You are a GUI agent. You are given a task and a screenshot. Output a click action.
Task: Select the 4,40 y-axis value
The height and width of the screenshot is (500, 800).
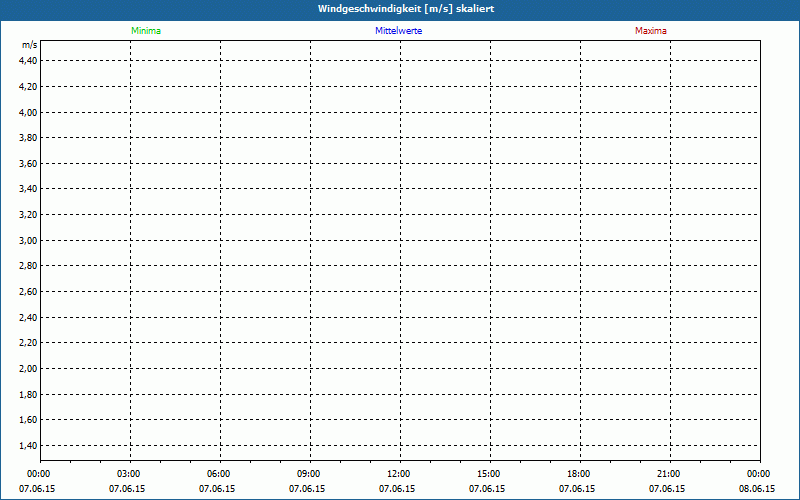29,61
